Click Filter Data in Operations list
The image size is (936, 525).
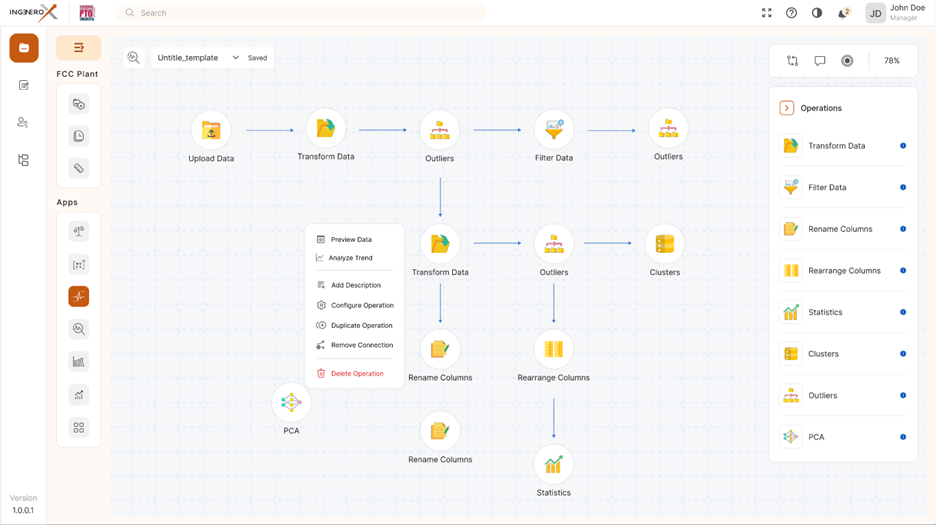click(x=827, y=188)
